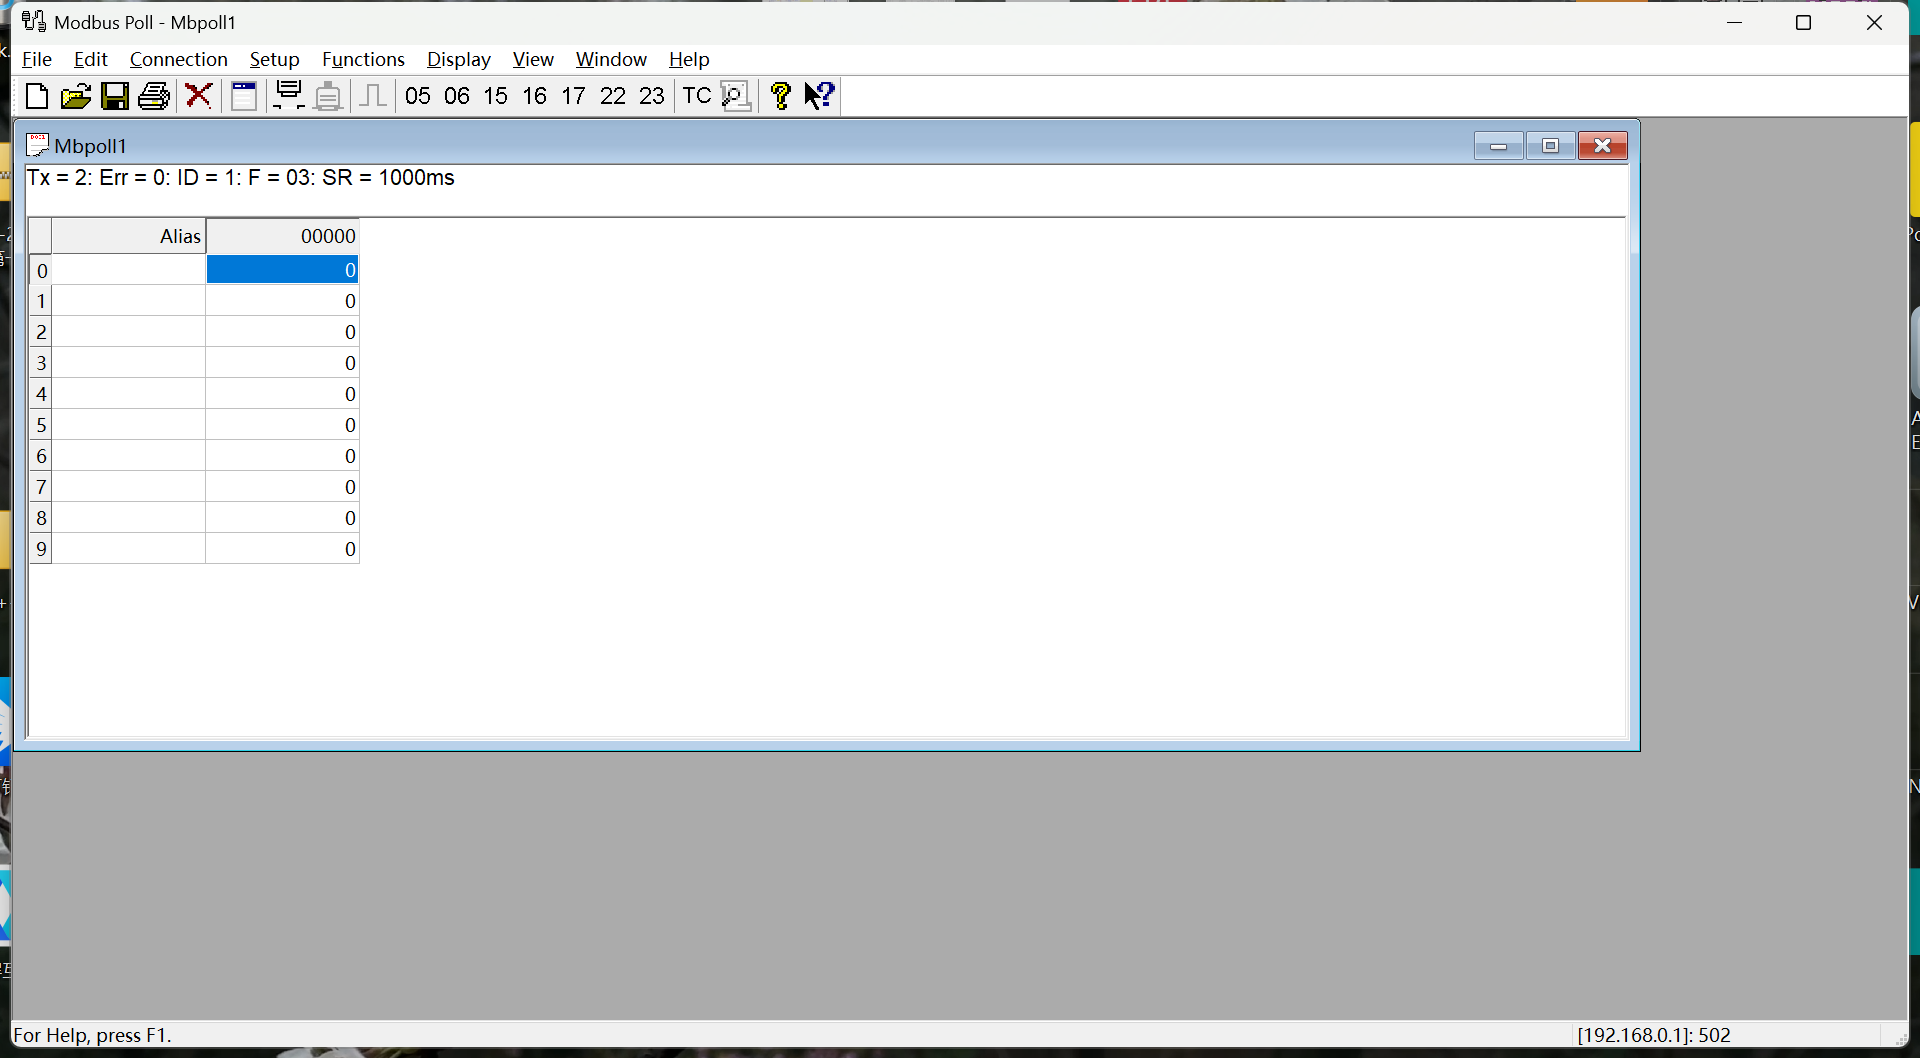
Task: Activate the context help arrow icon
Action: pyautogui.click(x=821, y=96)
